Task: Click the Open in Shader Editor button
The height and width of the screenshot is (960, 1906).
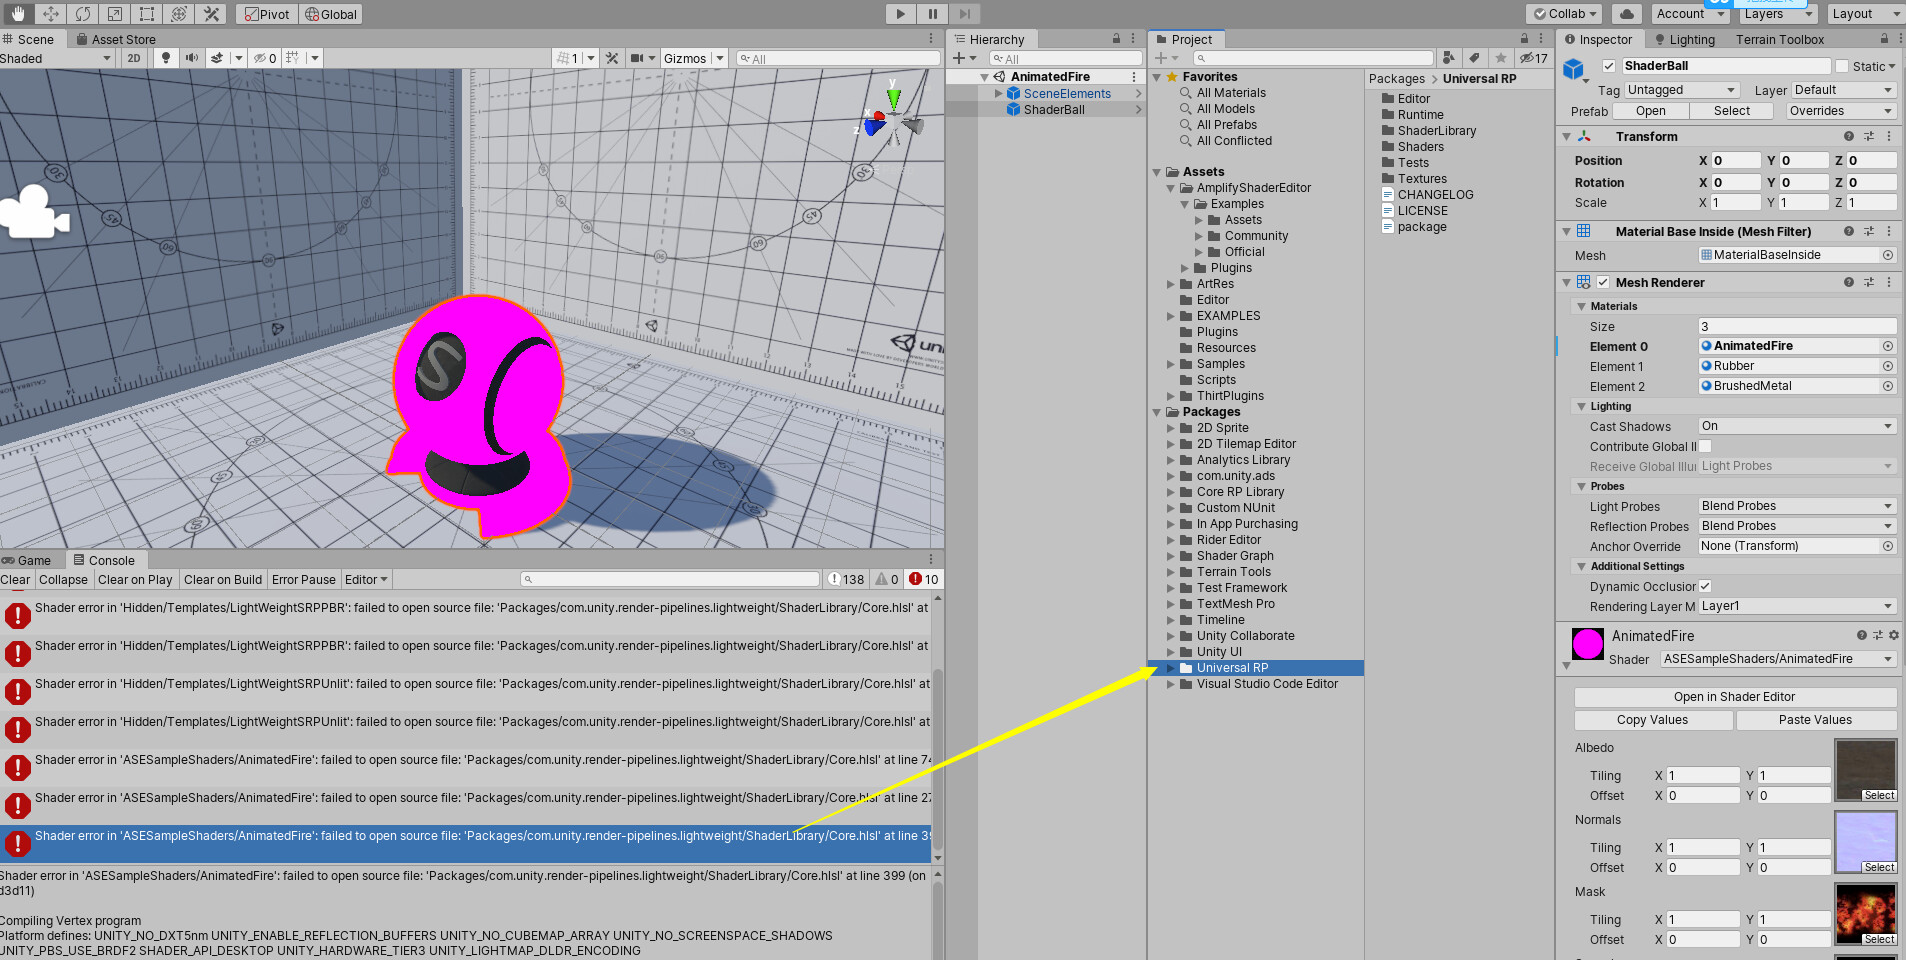Action: click(1733, 696)
